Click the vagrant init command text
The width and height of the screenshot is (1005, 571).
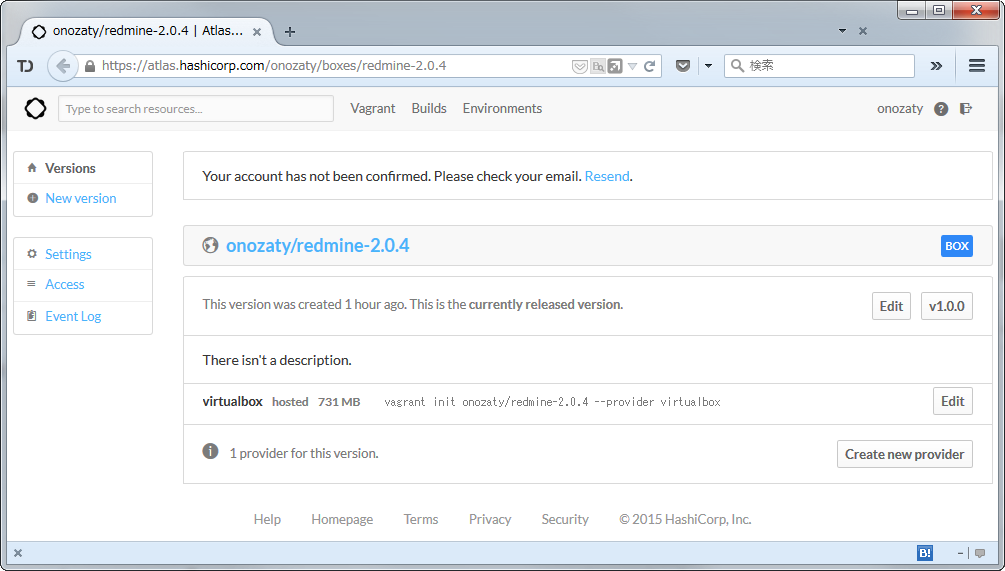pos(552,402)
